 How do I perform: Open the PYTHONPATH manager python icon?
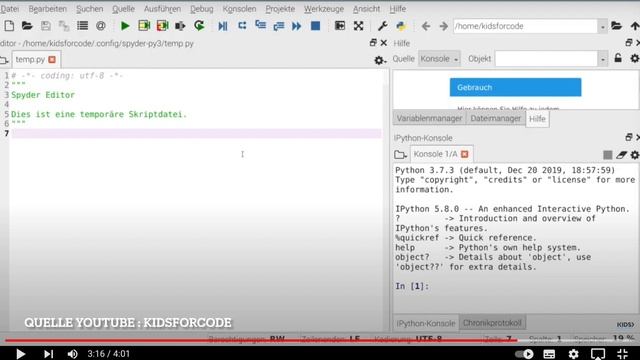tap(401, 26)
